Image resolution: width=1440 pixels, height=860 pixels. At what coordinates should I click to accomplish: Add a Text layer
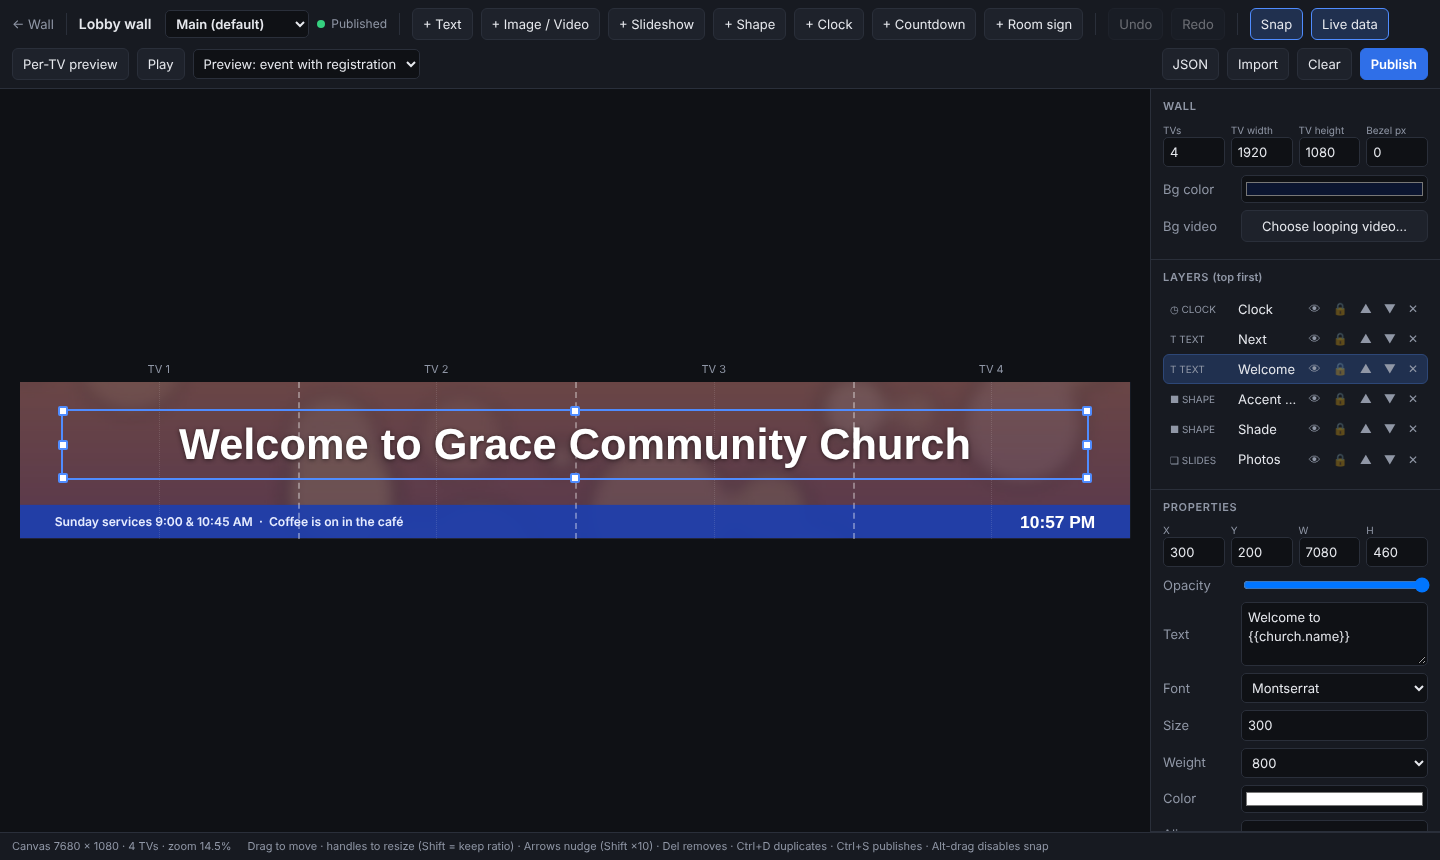coord(442,24)
